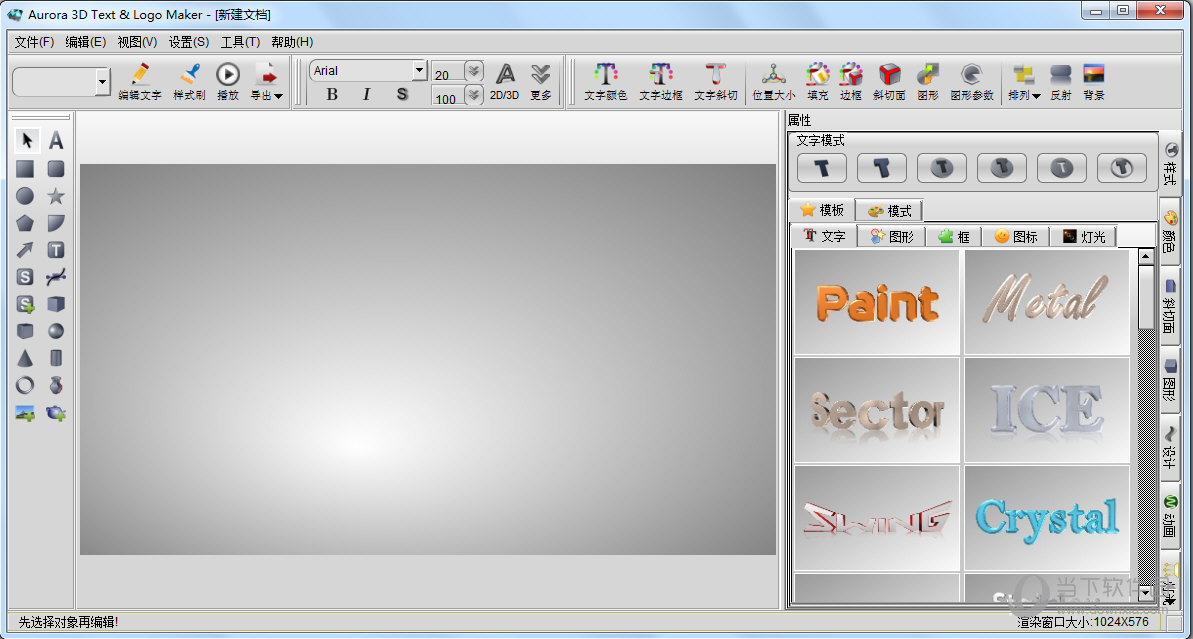Open the 图形 shapes template tab
This screenshot has height=639, width=1193.
tap(892, 237)
